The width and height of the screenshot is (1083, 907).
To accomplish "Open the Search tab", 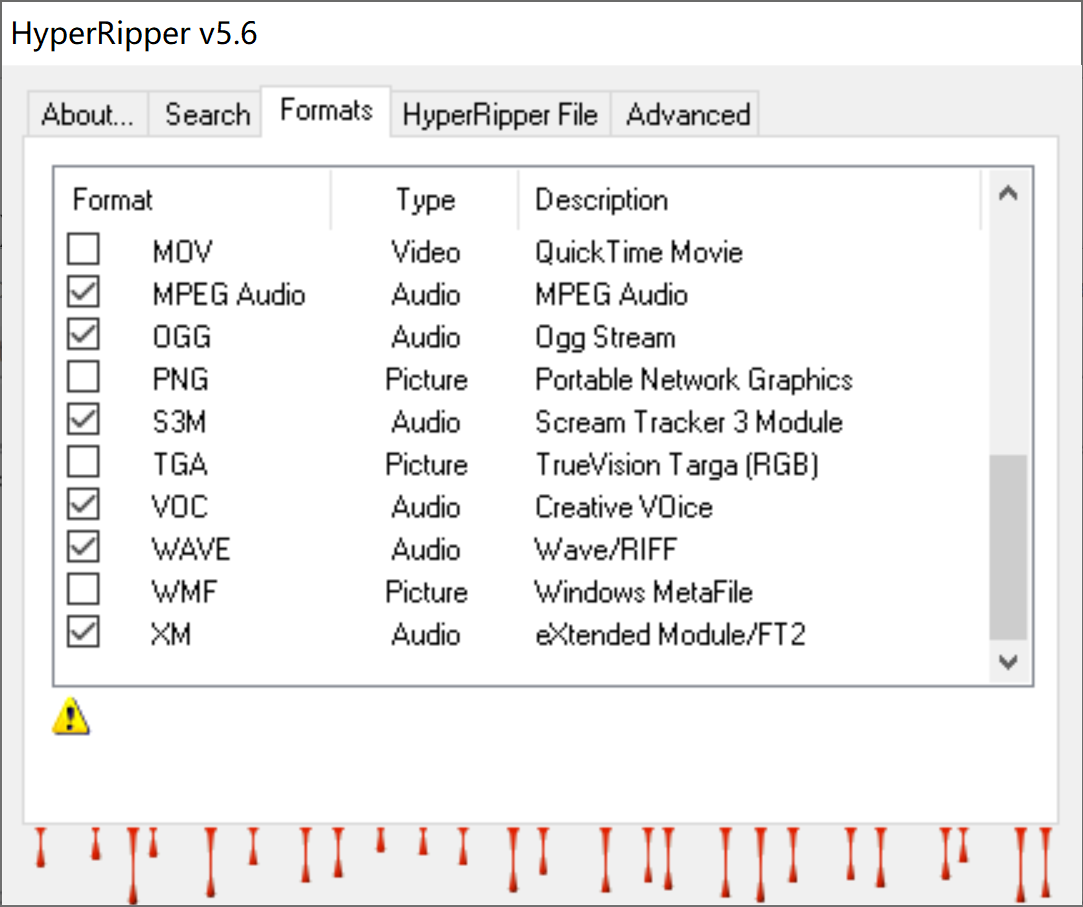I will pyautogui.click(x=207, y=115).
